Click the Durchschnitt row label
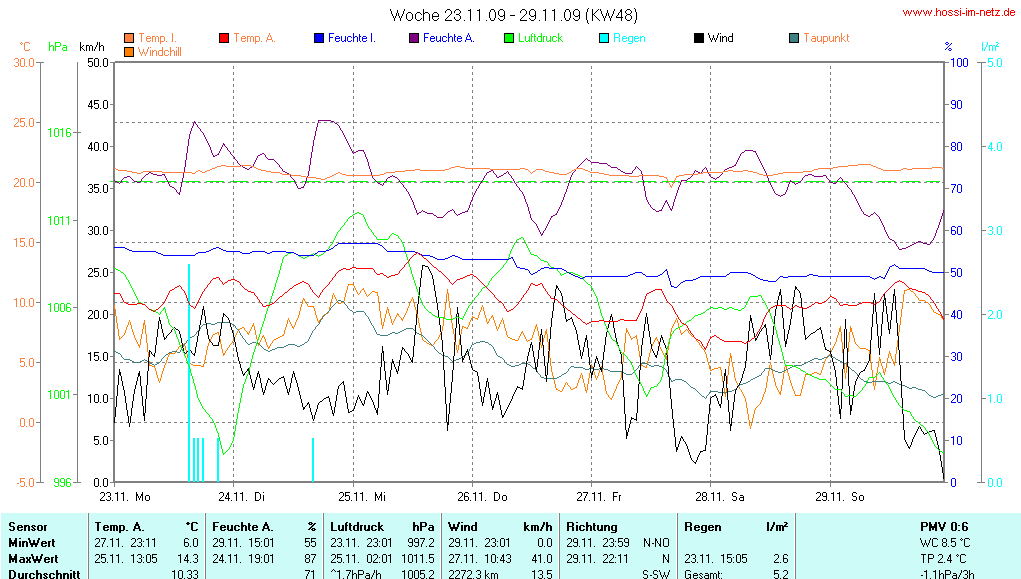Image resolution: width=1021 pixels, height=579 pixels. click(x=45, y=574)
